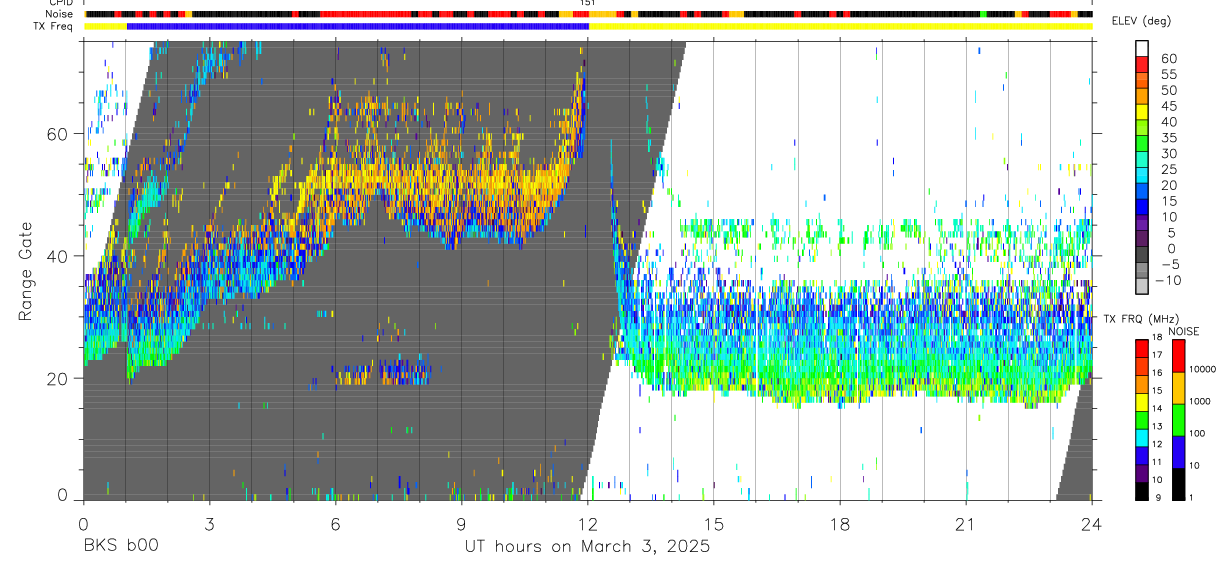Click the 1 value on NOISE colorbar
This screenshot has height=567, width=1228.
point(1193,497)
